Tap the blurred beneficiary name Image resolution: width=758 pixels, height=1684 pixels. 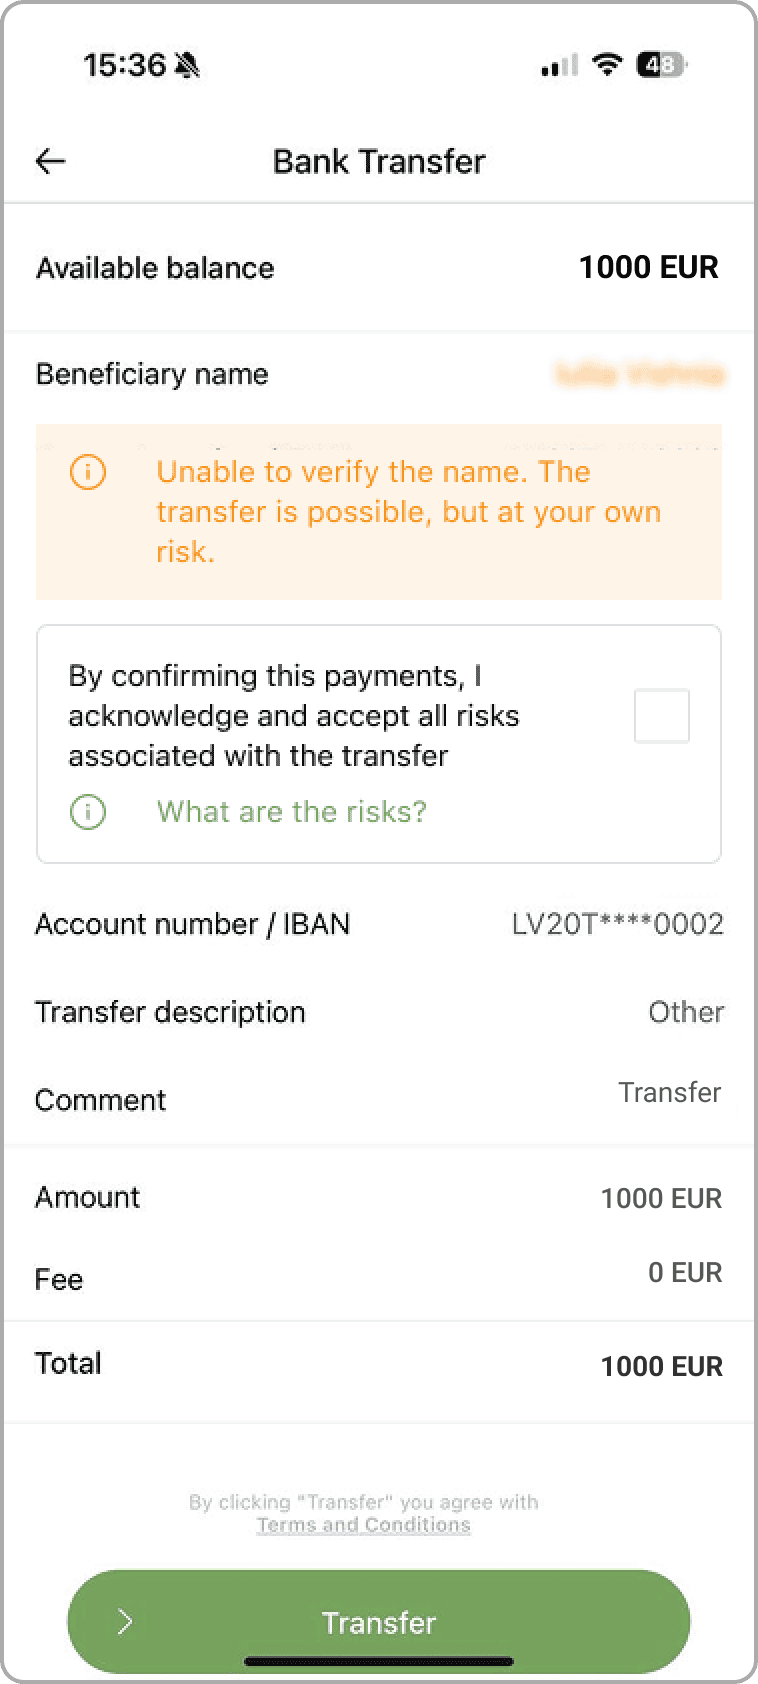click(639, 375)
